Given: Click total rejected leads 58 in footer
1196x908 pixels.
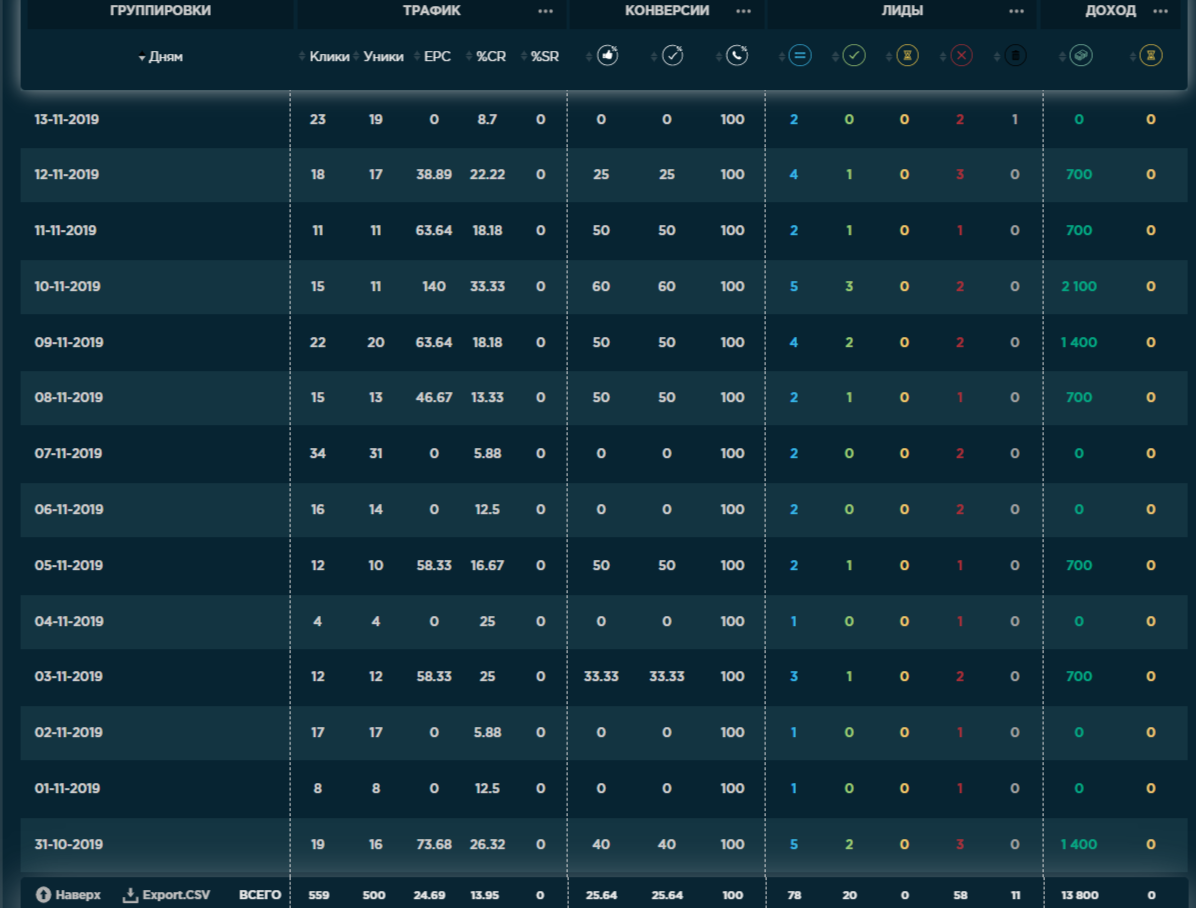Looking at the screenshot, I should click(x=960, y=895).
